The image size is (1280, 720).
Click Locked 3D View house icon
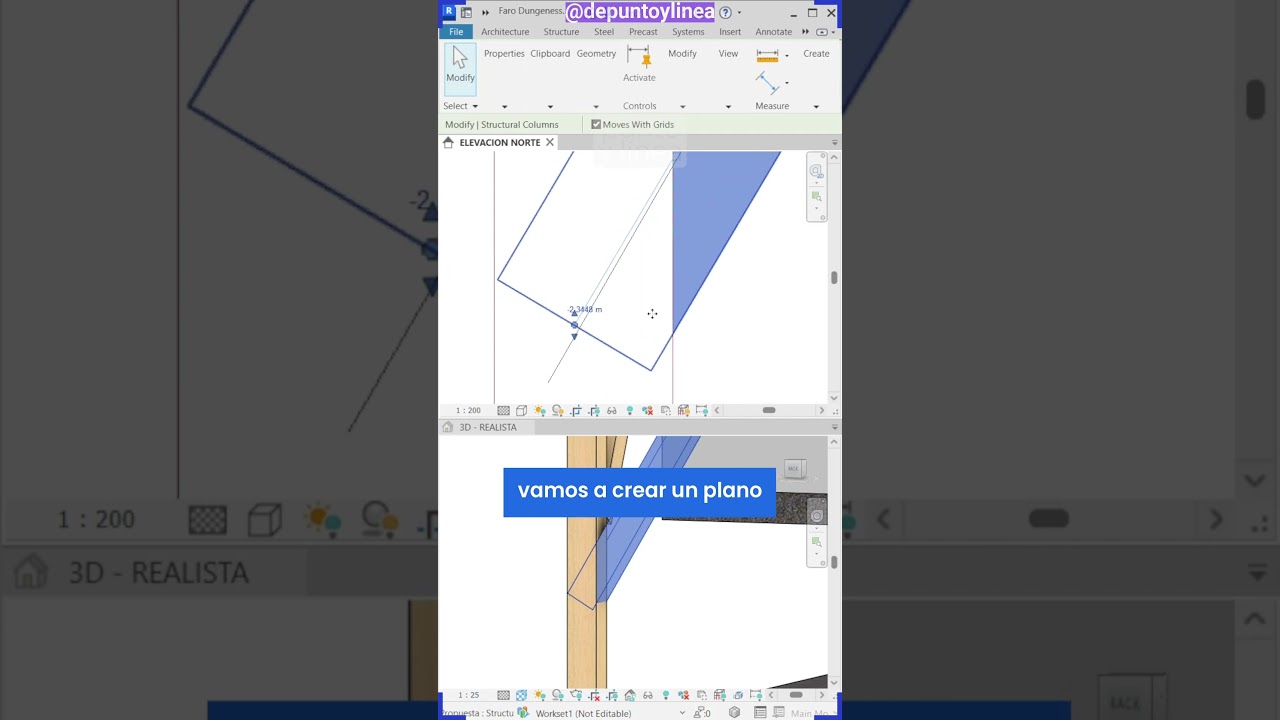pyautogui.click(x=629, y=695)
